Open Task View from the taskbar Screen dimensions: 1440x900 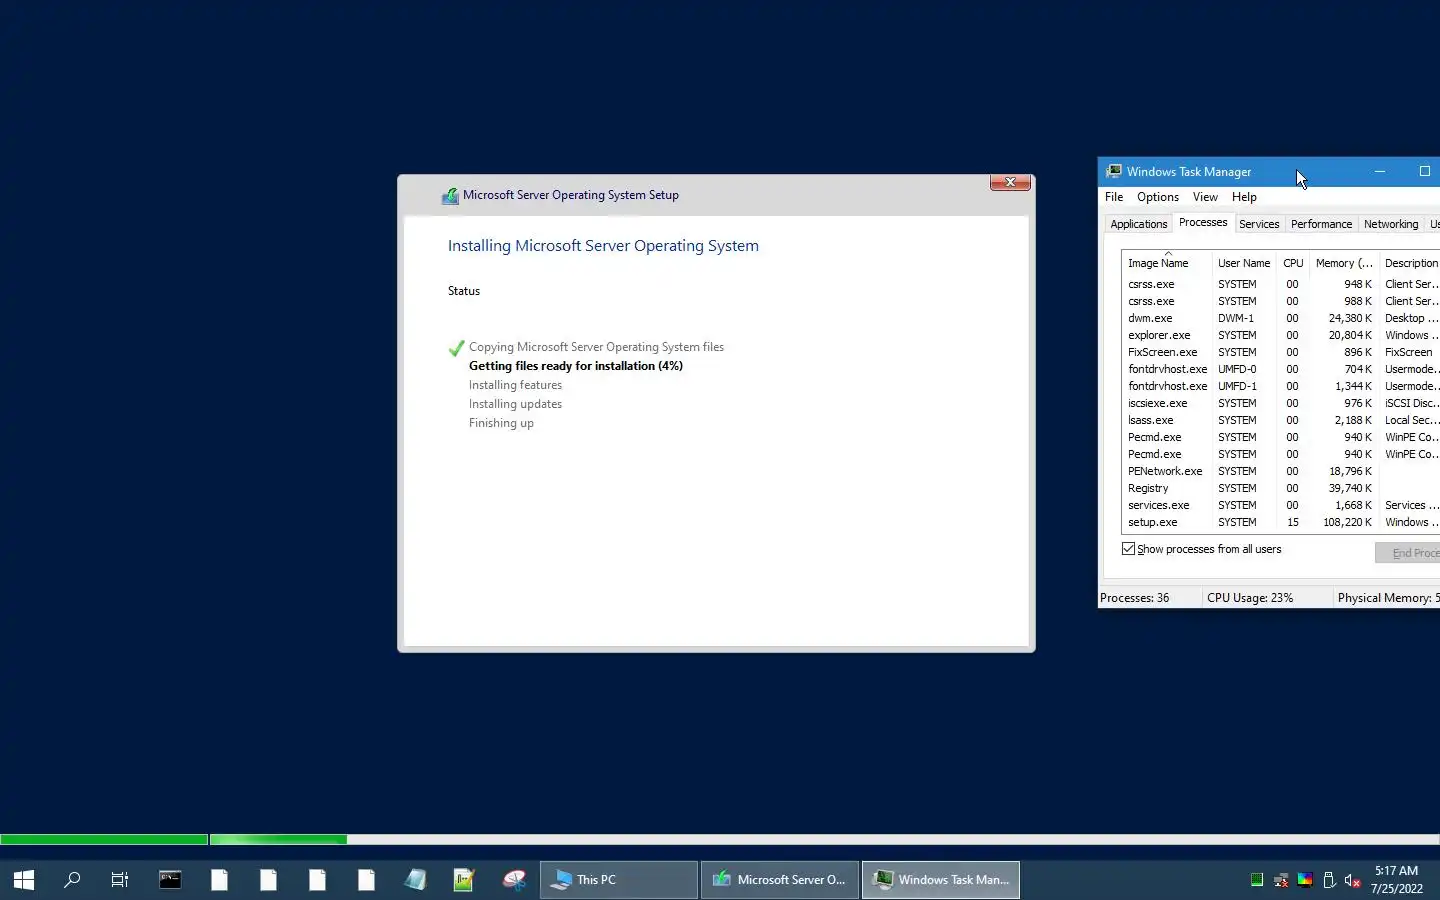(x=120, y=880)
